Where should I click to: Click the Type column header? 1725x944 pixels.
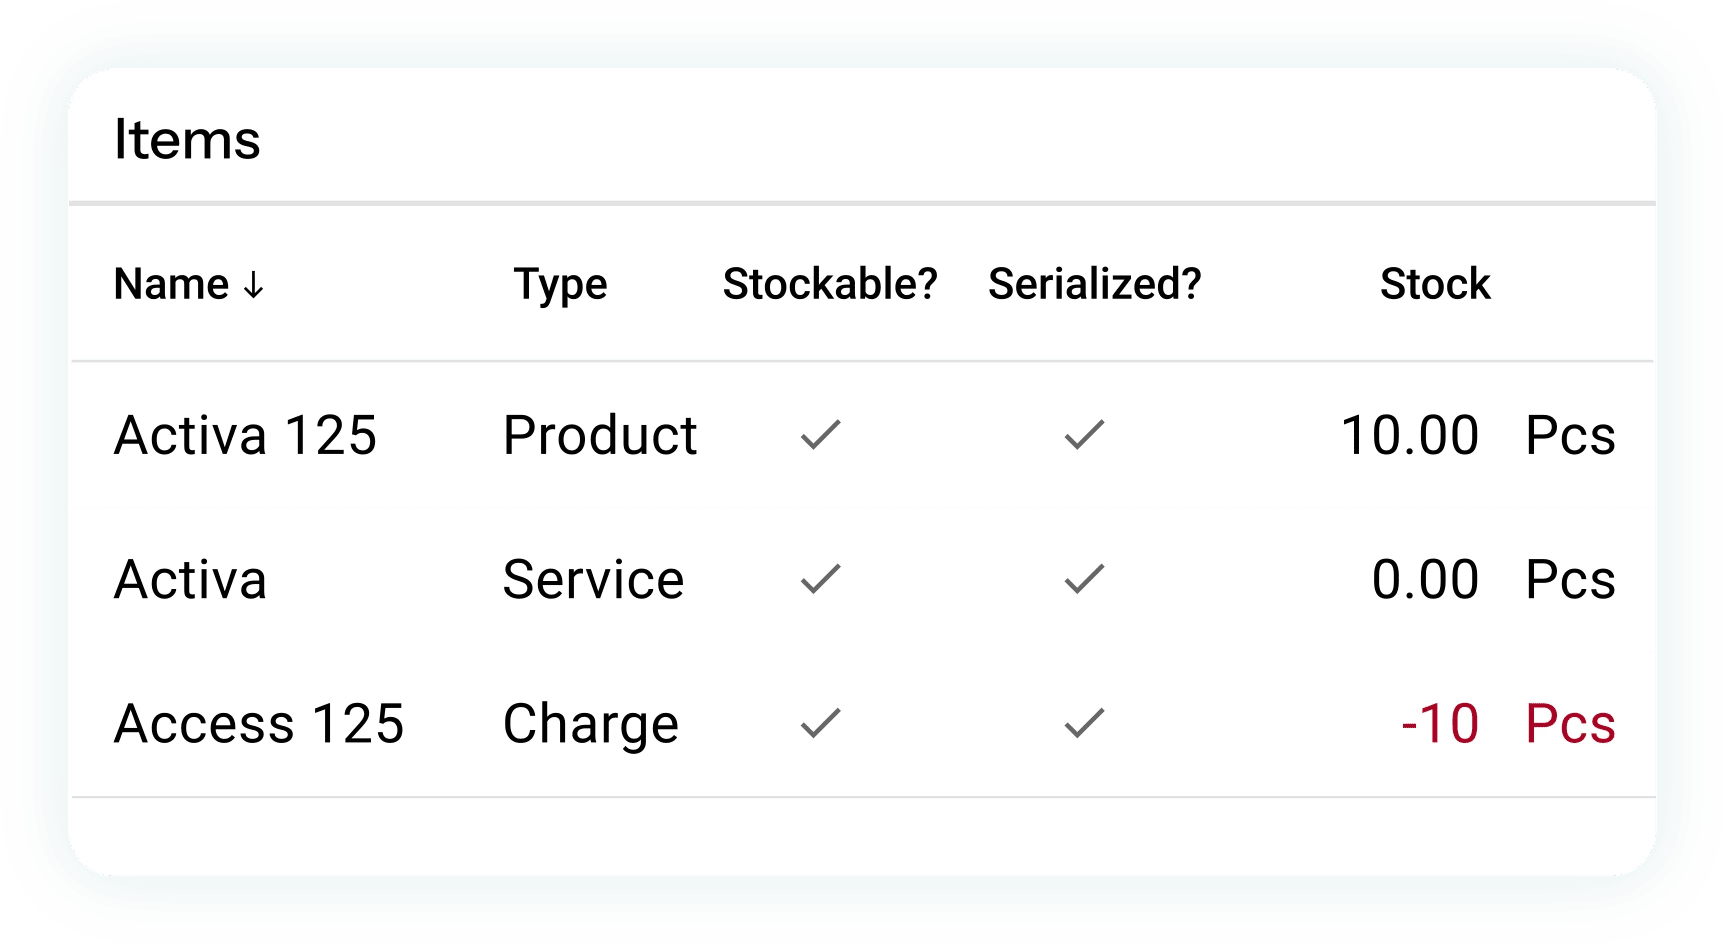[x=560, y=286]
